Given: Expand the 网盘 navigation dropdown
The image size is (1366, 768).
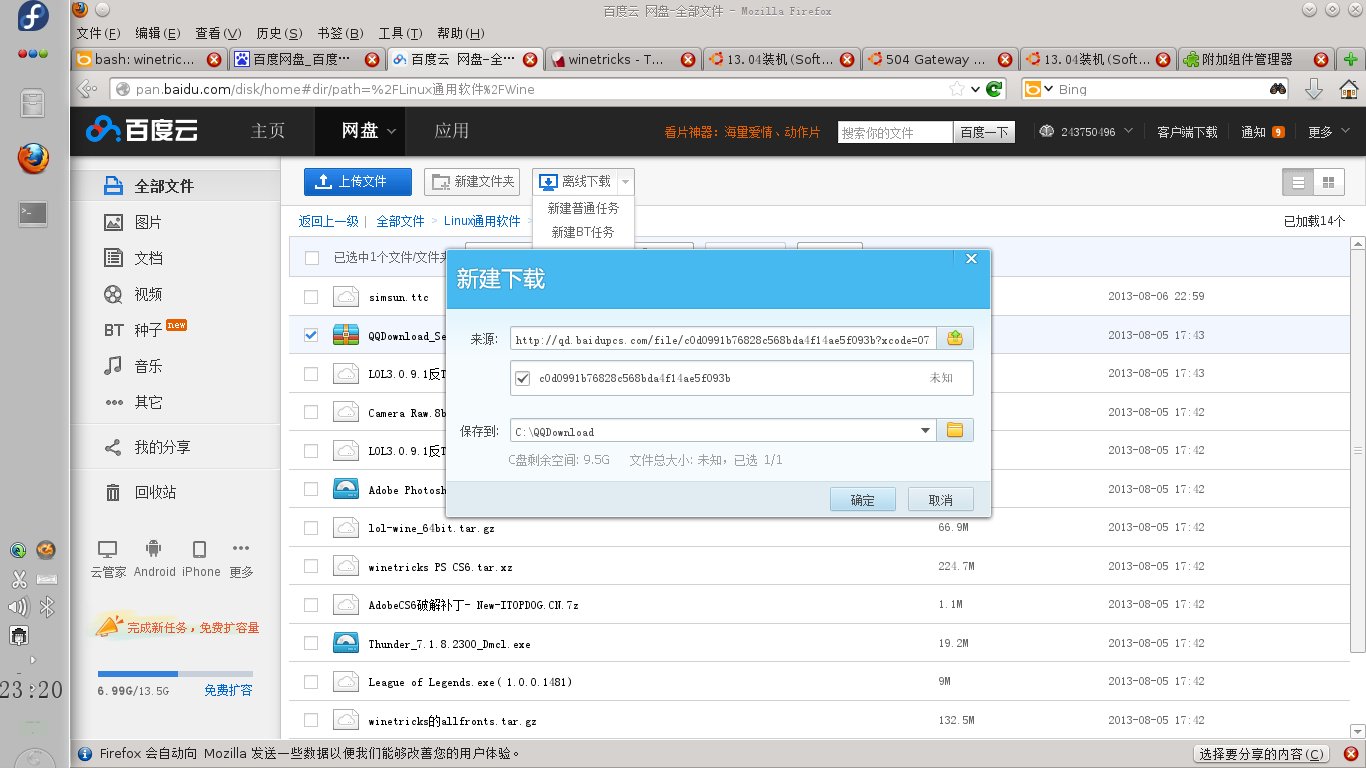Looking at the screenshot, I should click(x=391, y=131).
